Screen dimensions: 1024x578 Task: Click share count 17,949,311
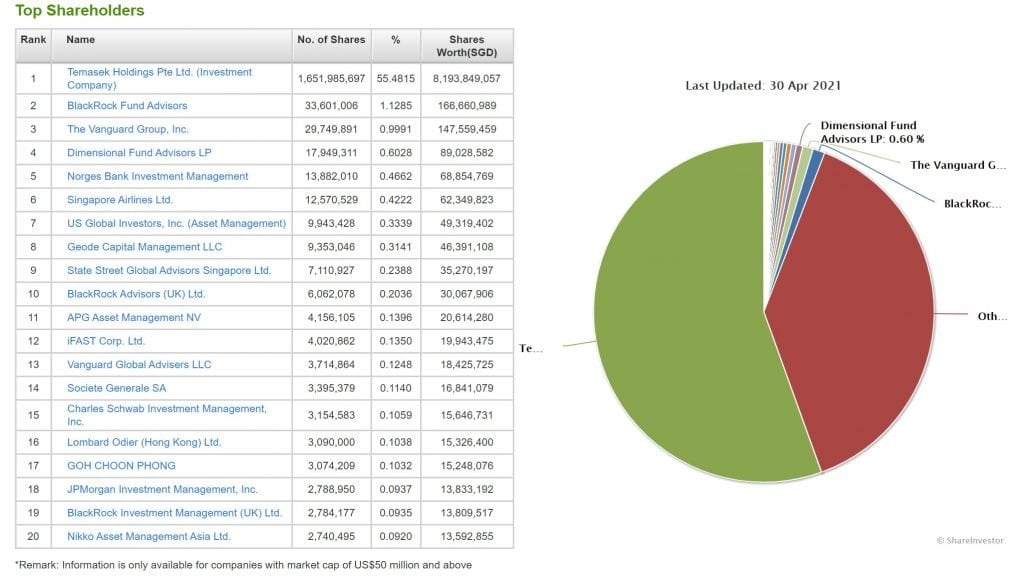[331, 153]
